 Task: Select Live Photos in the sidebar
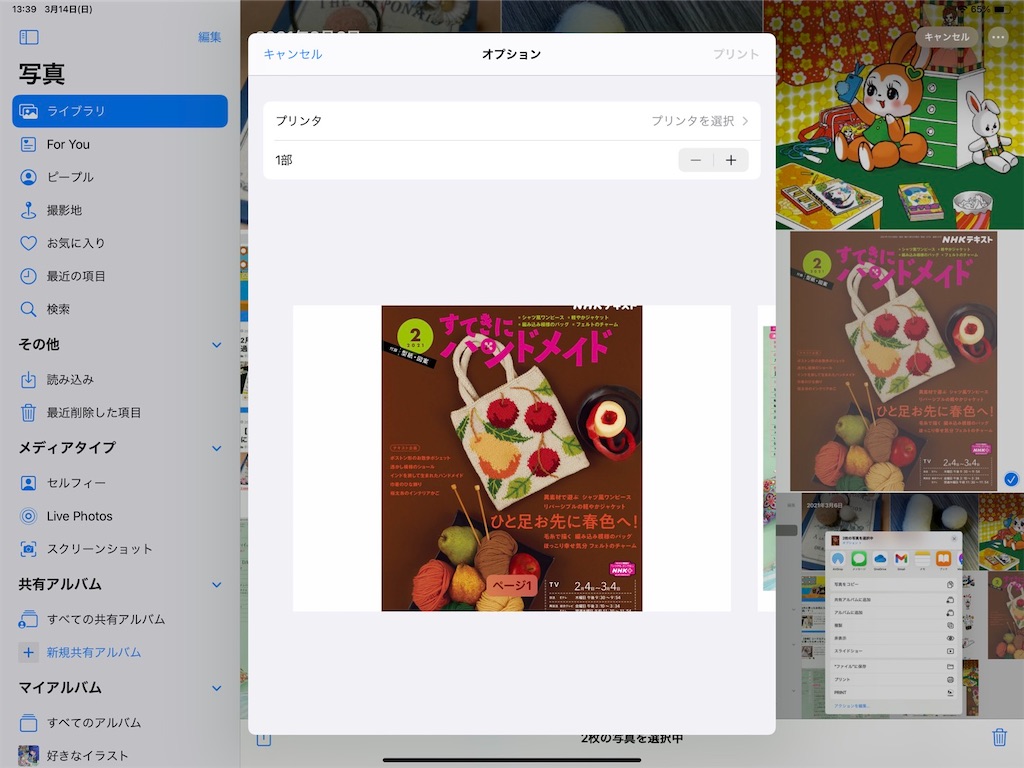coord(120,516)
